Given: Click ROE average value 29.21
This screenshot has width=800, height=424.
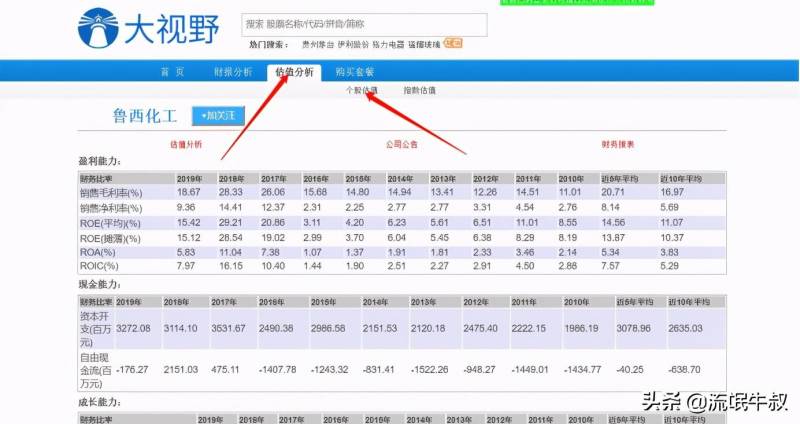Looking at the screenshot, I should (231, 223).
